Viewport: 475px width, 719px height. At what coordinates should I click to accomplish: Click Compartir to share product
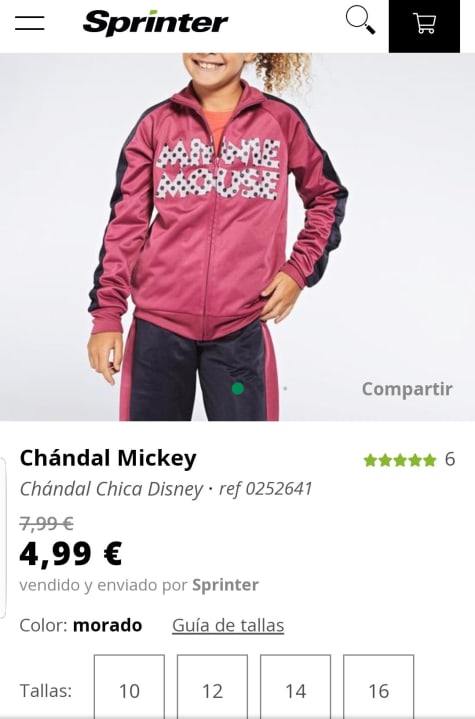point(407,389)
